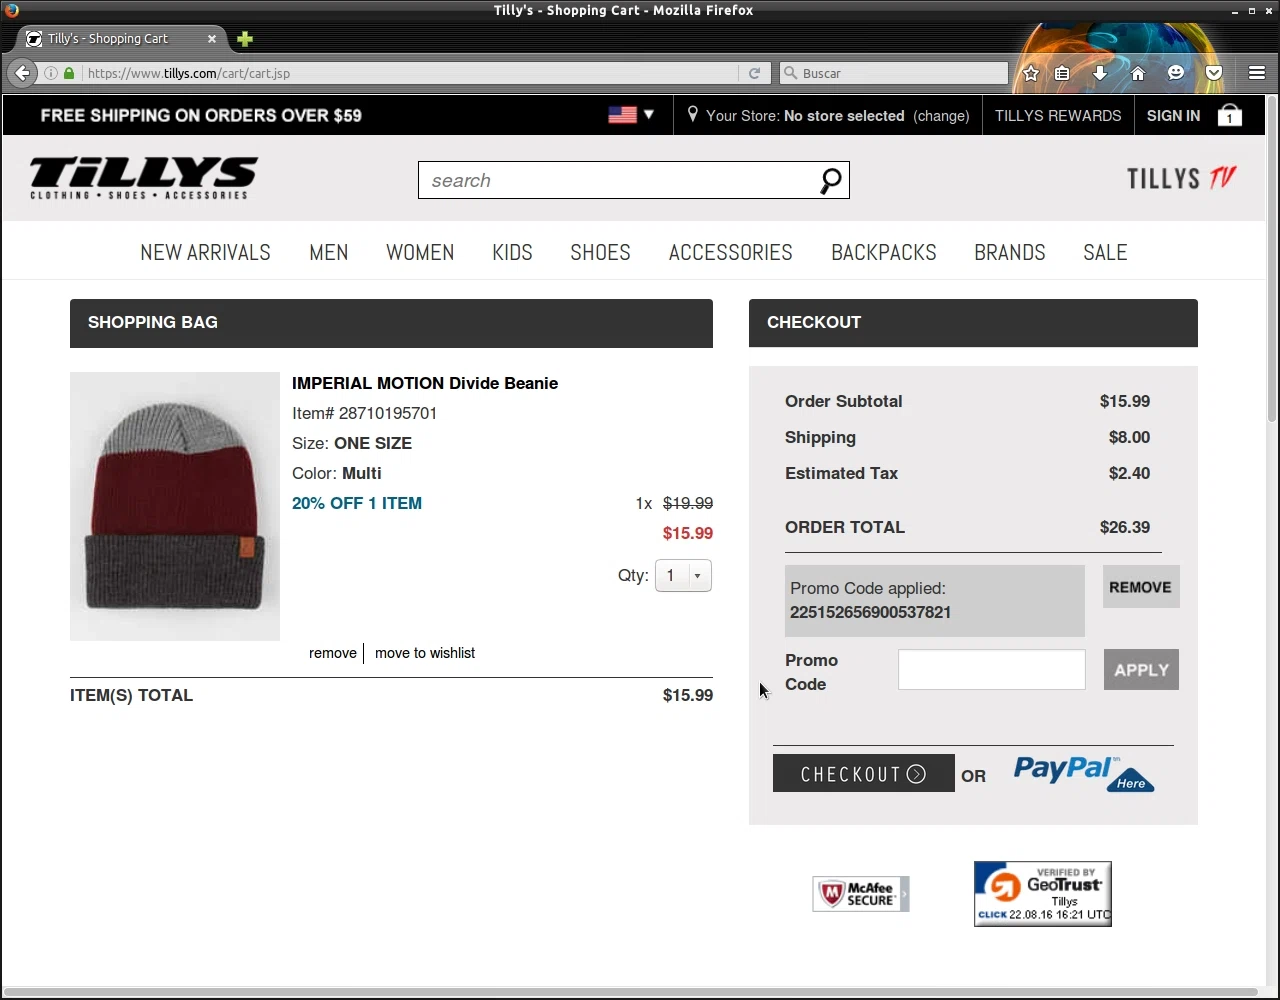
Task: Open the downloads arrow icon
Action: 1099,73
